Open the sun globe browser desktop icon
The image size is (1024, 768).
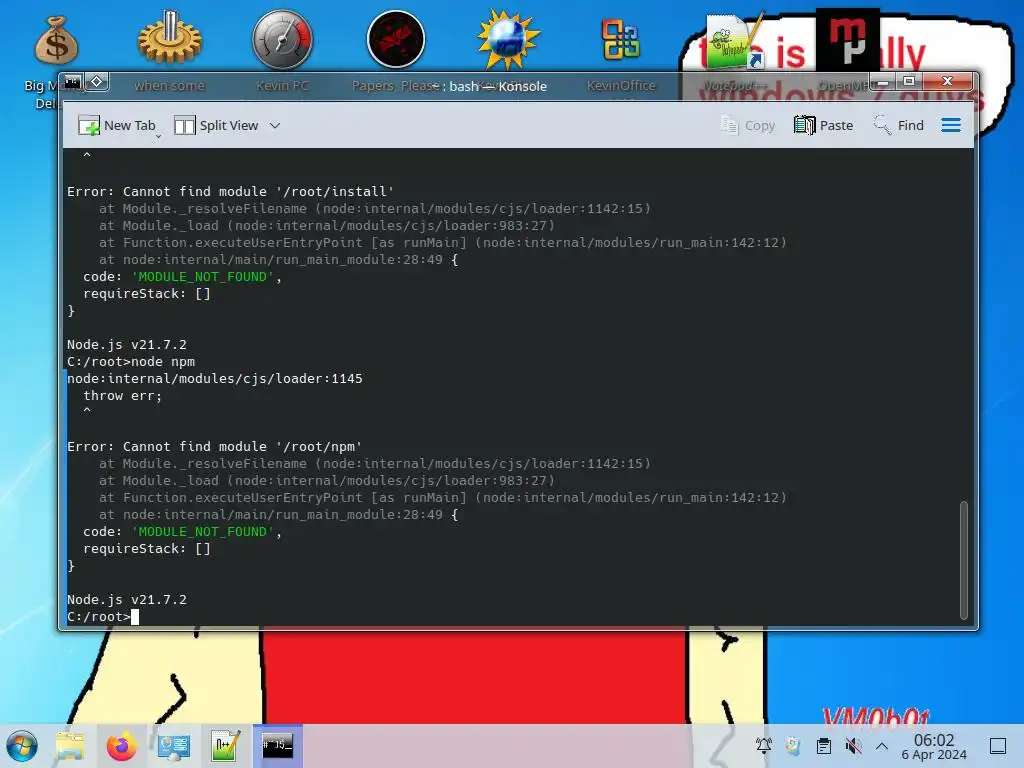click(x=507, y=39)
